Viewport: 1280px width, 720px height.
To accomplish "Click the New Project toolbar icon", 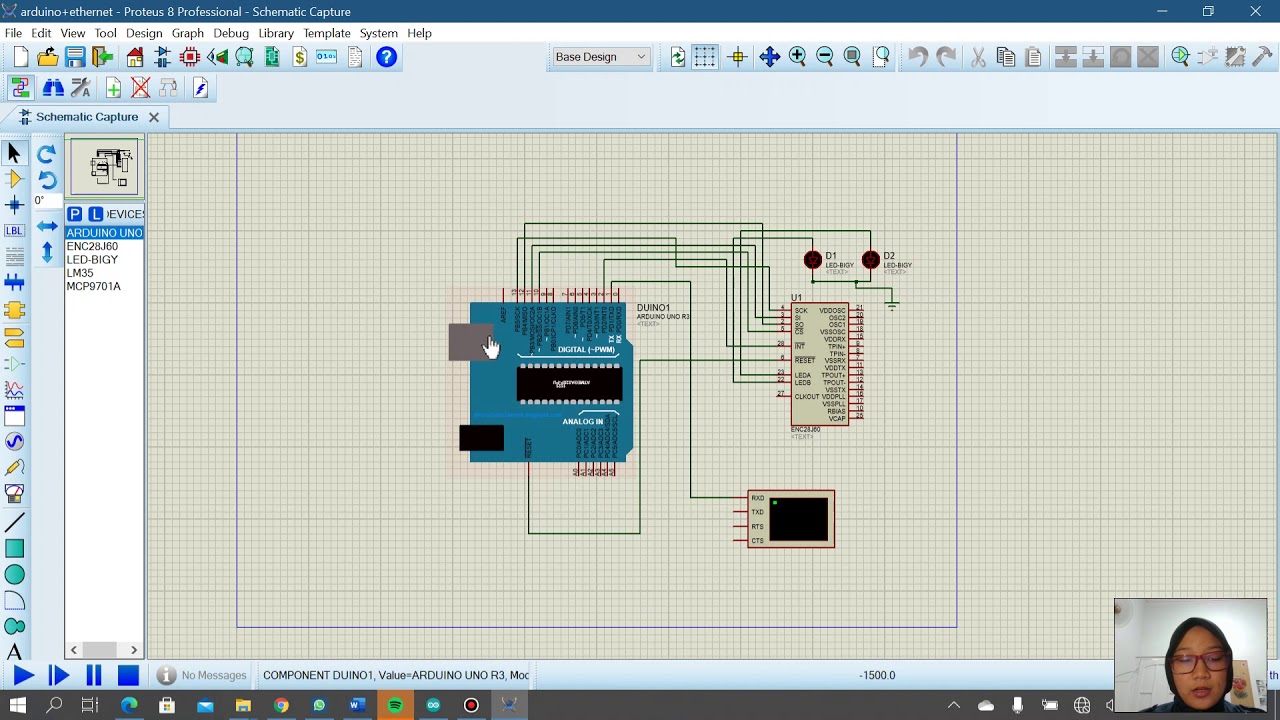I will click(21, 57).
